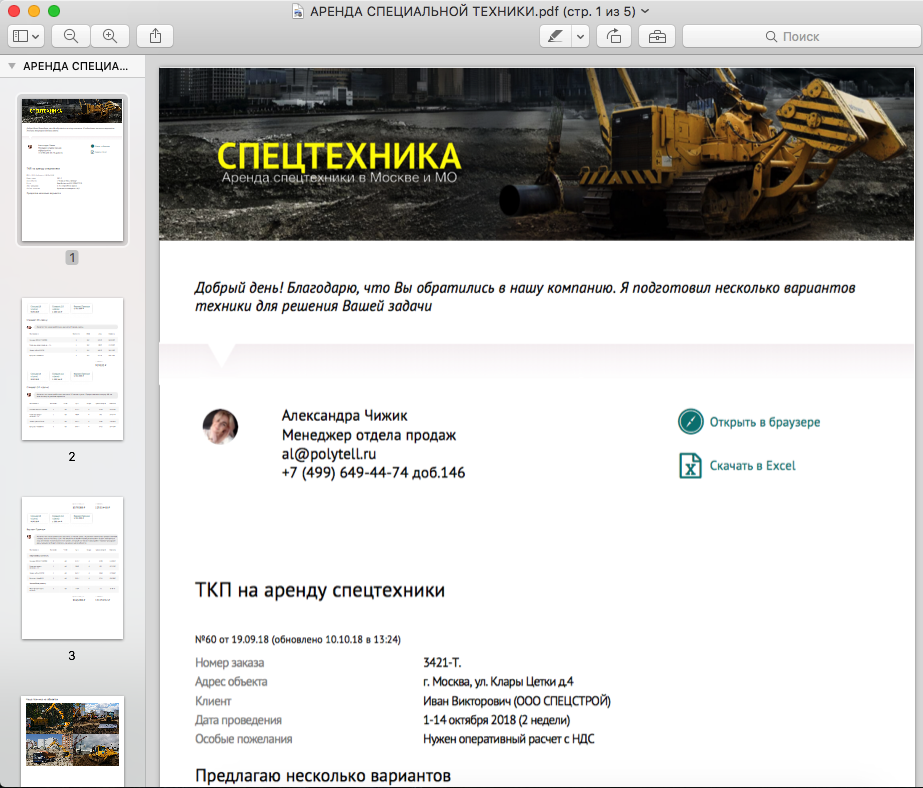Image resolution: width=923 pixels, height=788 pixels.
Task: Click the sidebar view mode icon
Action: 20,36
